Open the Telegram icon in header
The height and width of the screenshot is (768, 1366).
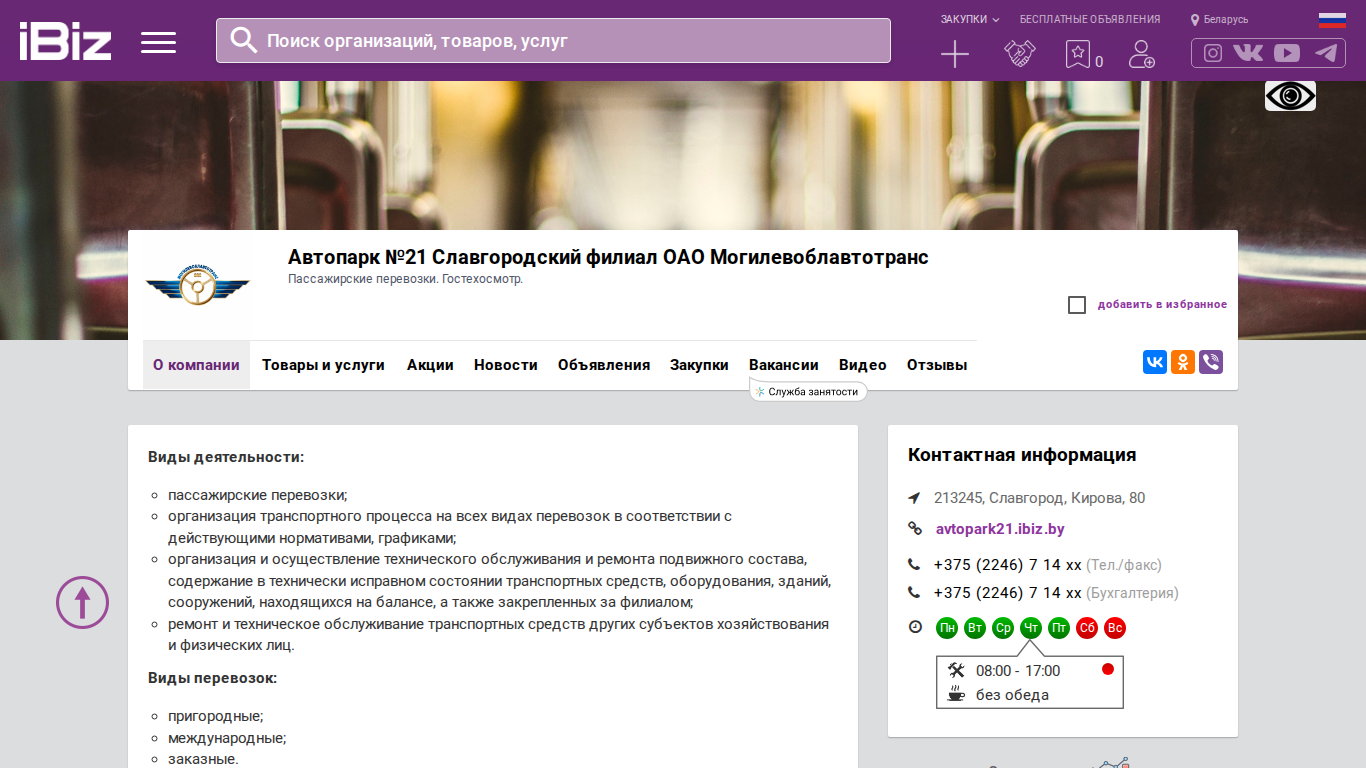[x=1326, y=53]
